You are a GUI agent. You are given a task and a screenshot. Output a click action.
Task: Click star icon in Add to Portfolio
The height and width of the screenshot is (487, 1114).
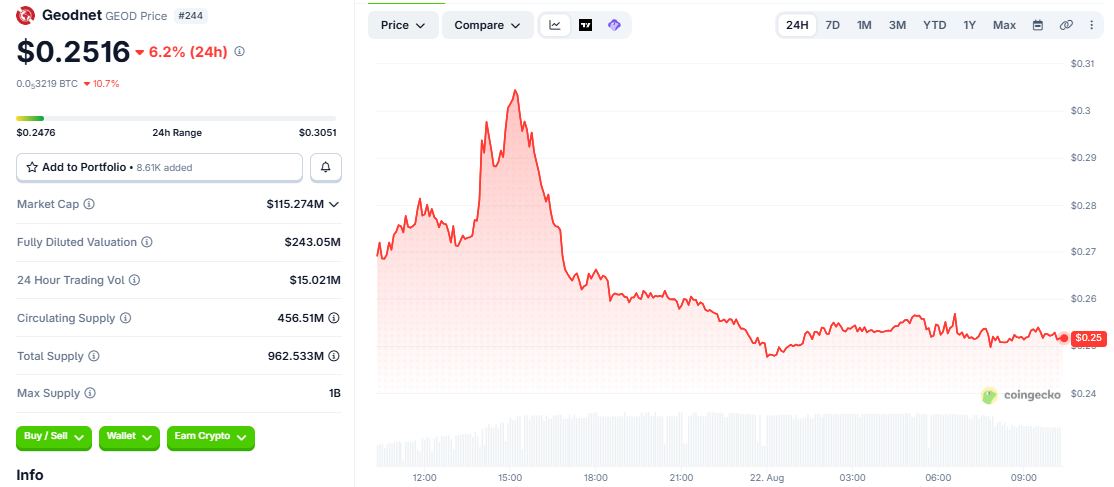coord(32,168)
